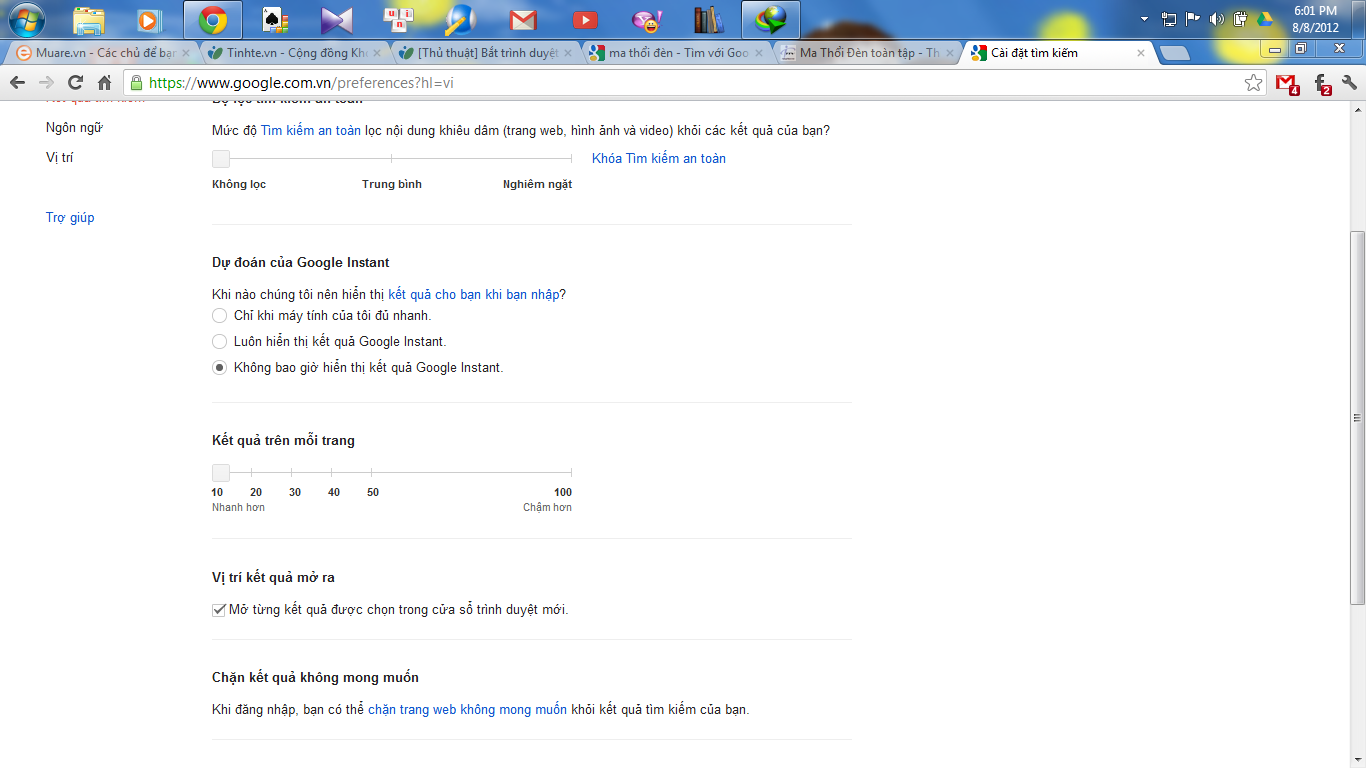Select 'Luôn hiển thị kết quả Google Instant' option
Screen dimensions: 1366x768
pos(220,341)
